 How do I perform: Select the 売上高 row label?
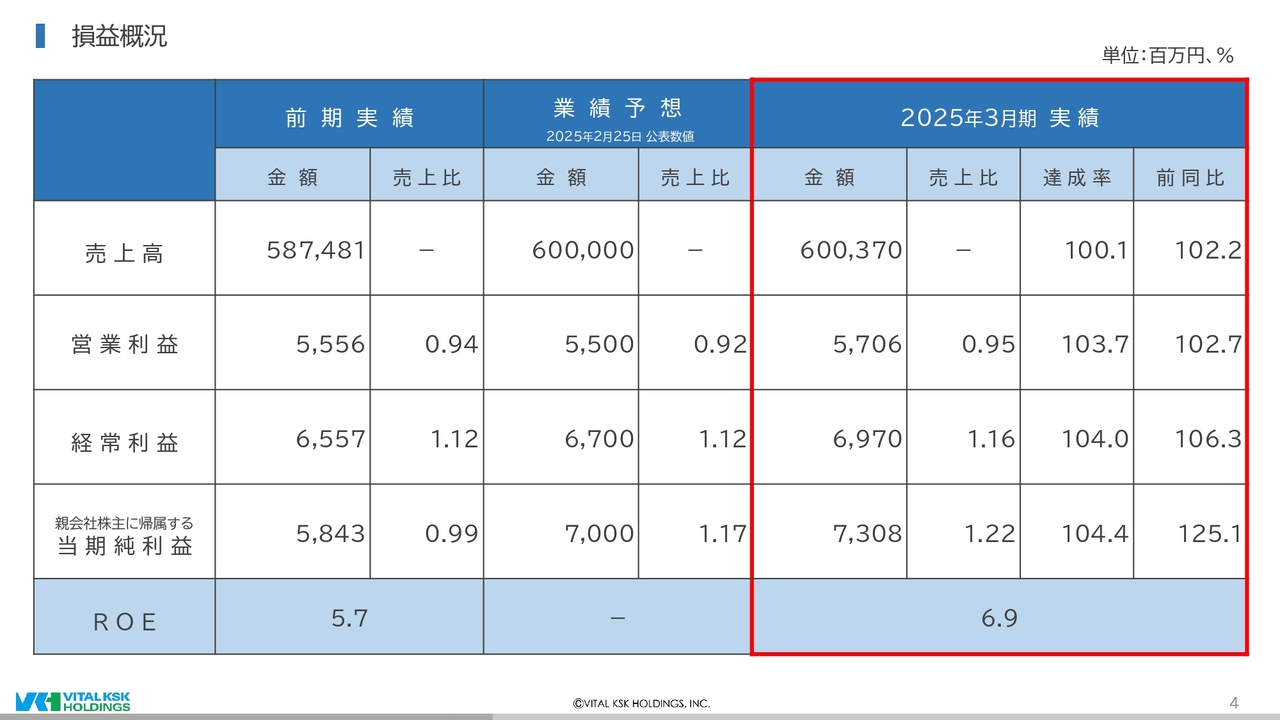pyautogui.click(x=124, y=254)
